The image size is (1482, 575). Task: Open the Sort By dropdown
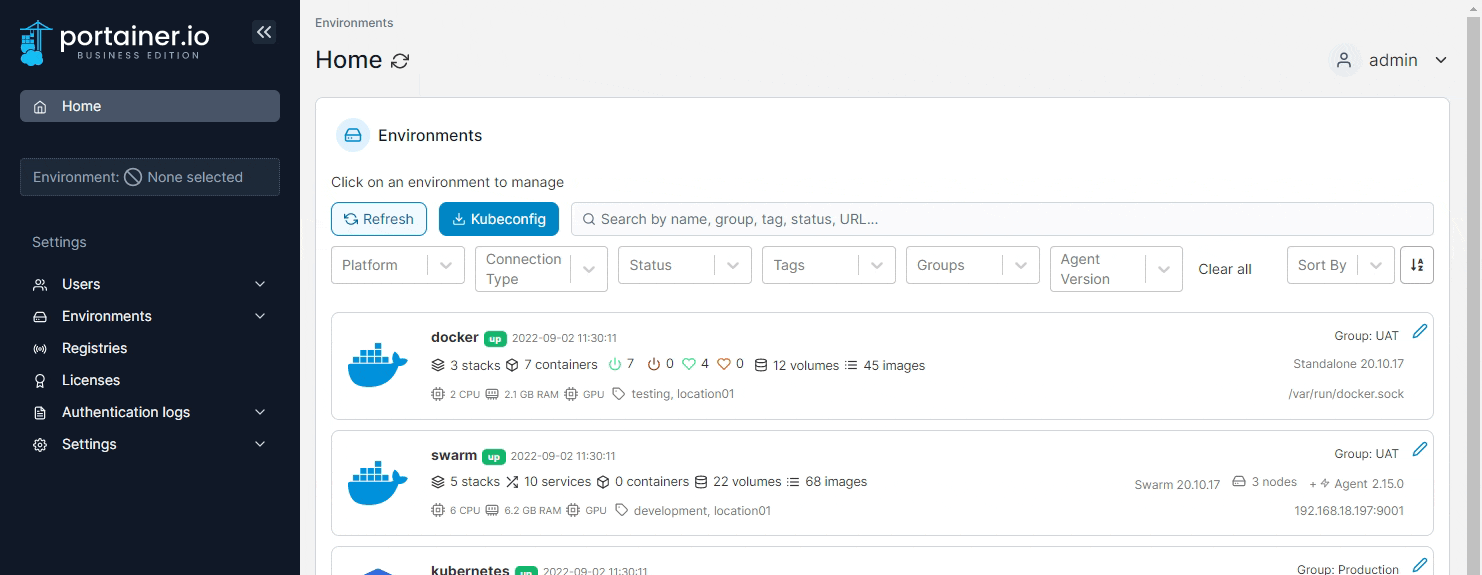coord(1340,265)
